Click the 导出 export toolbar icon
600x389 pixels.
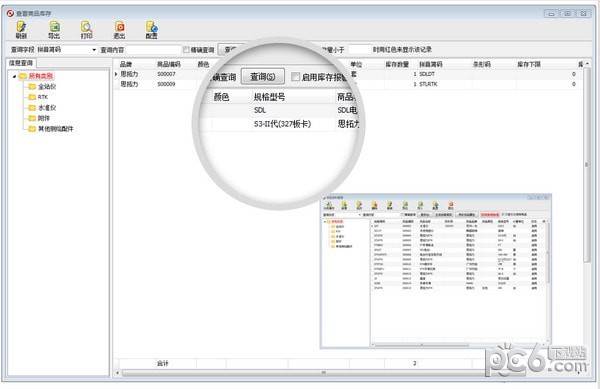pyautogui.click(x=54, y=30)
